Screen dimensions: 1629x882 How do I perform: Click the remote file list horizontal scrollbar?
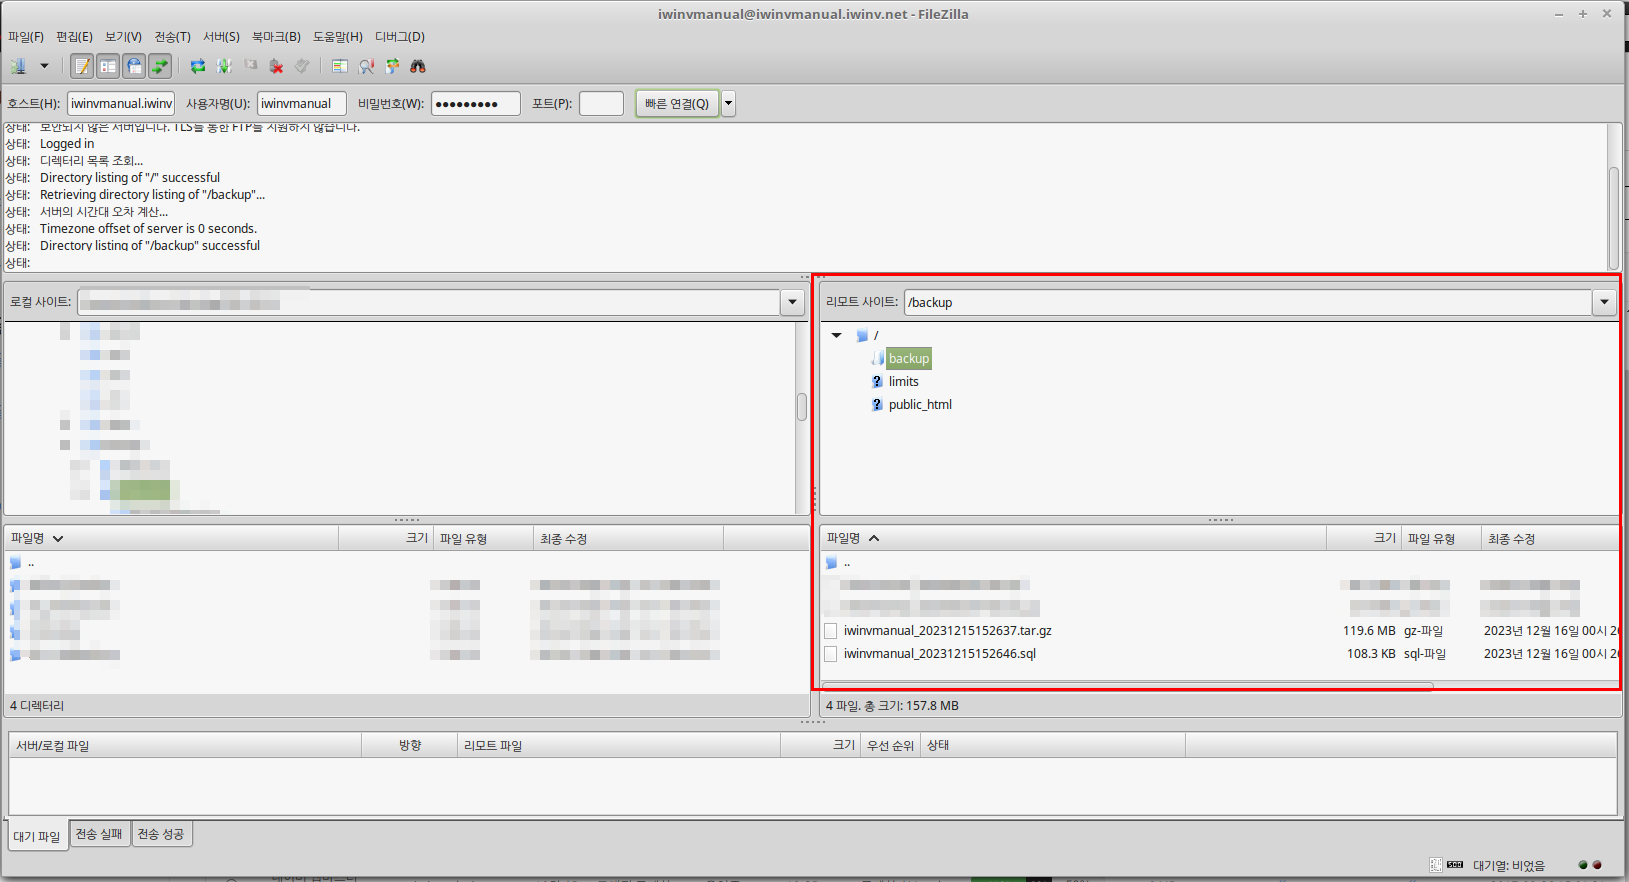tap(1128, 686)
